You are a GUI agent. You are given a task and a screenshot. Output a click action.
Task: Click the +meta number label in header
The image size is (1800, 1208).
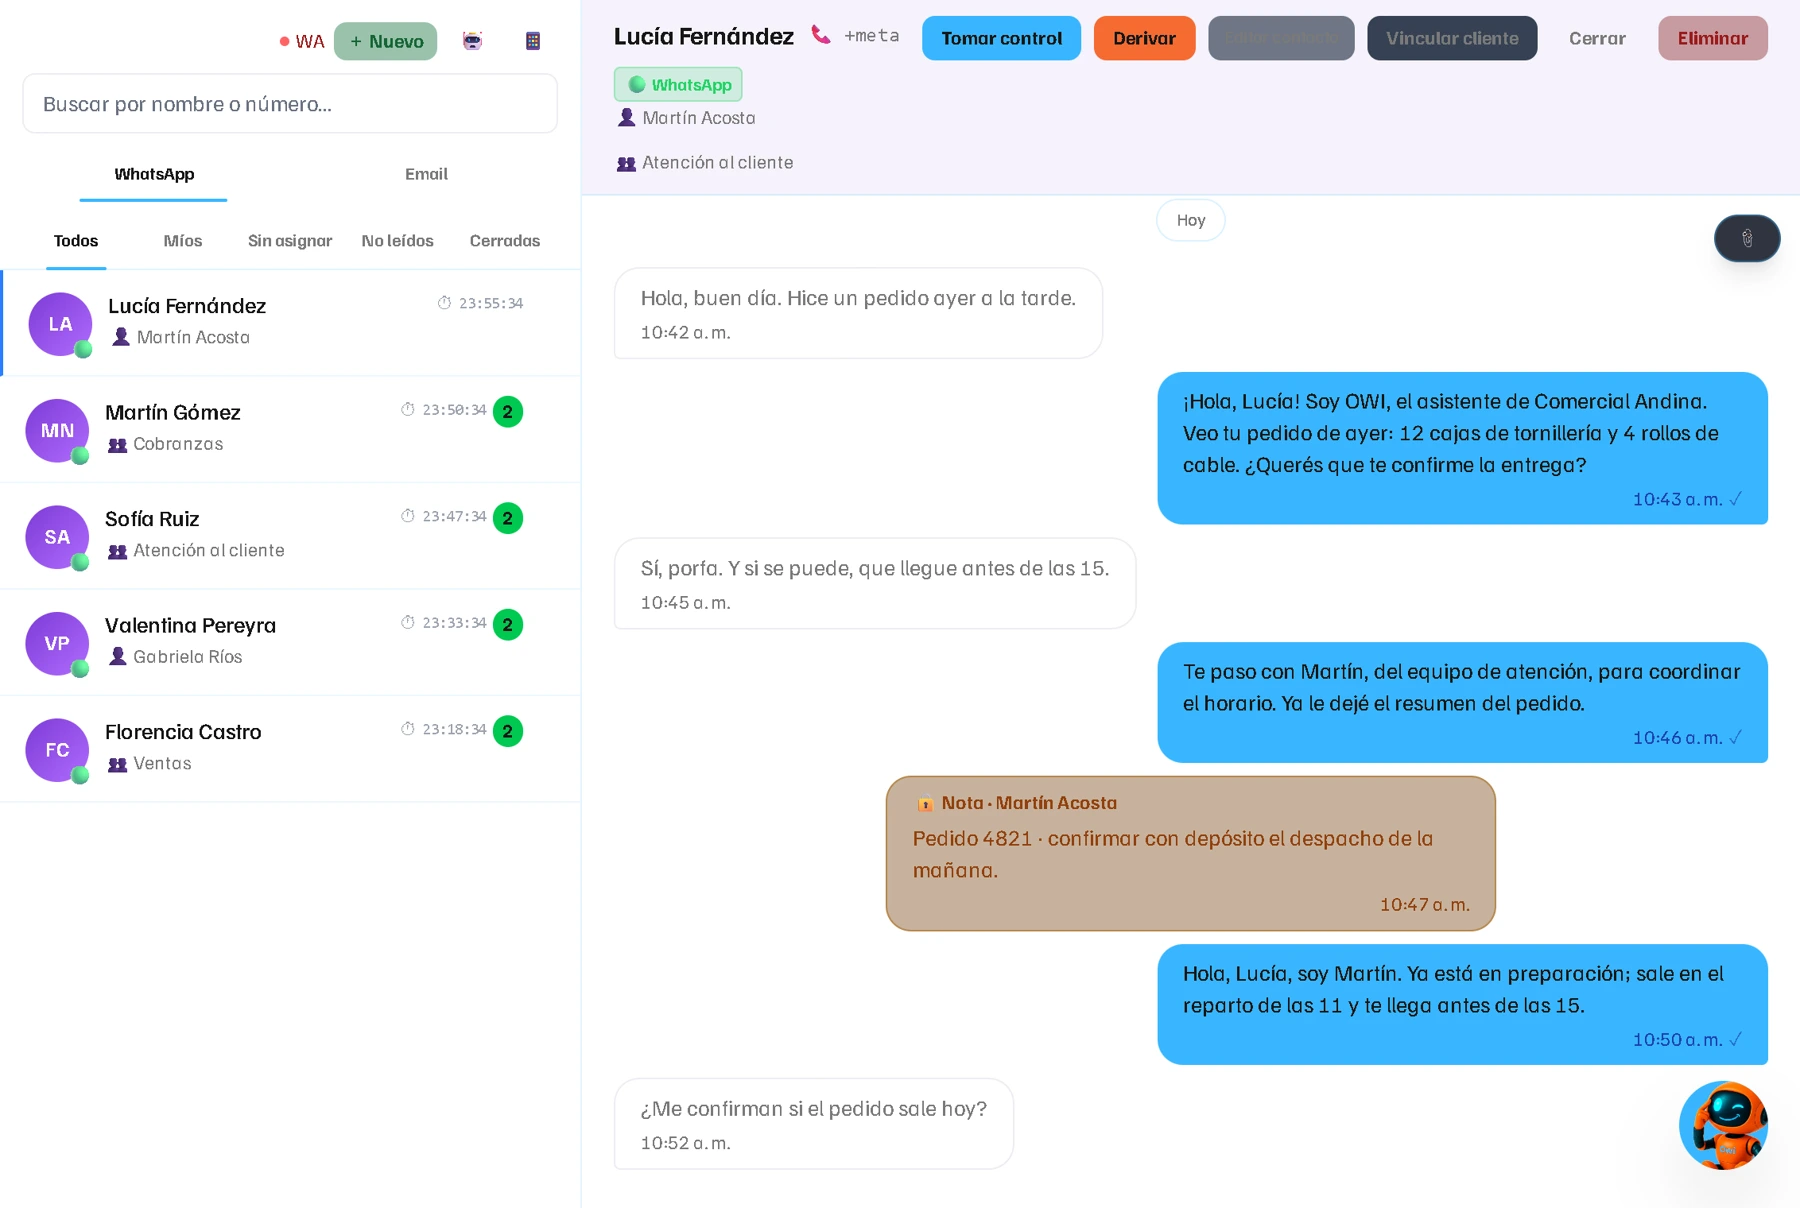(x=871, y=36)
